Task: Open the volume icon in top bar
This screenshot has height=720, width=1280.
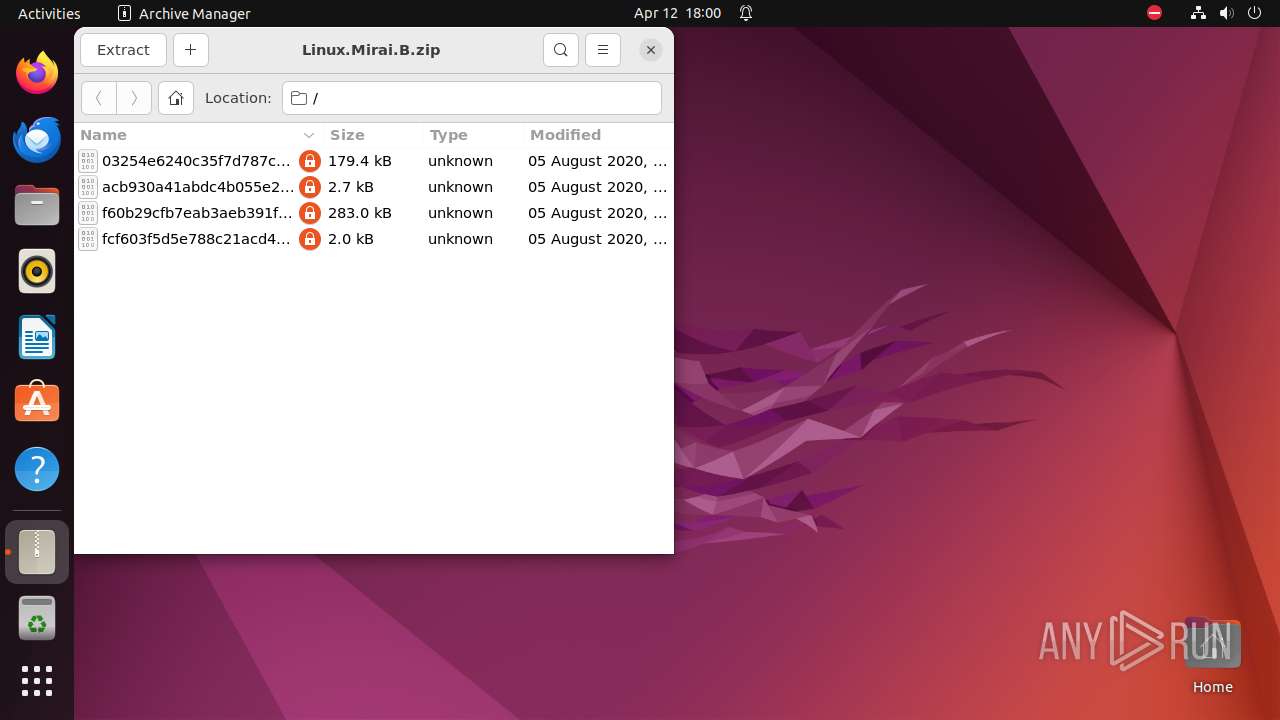Action: [1227, 13]
